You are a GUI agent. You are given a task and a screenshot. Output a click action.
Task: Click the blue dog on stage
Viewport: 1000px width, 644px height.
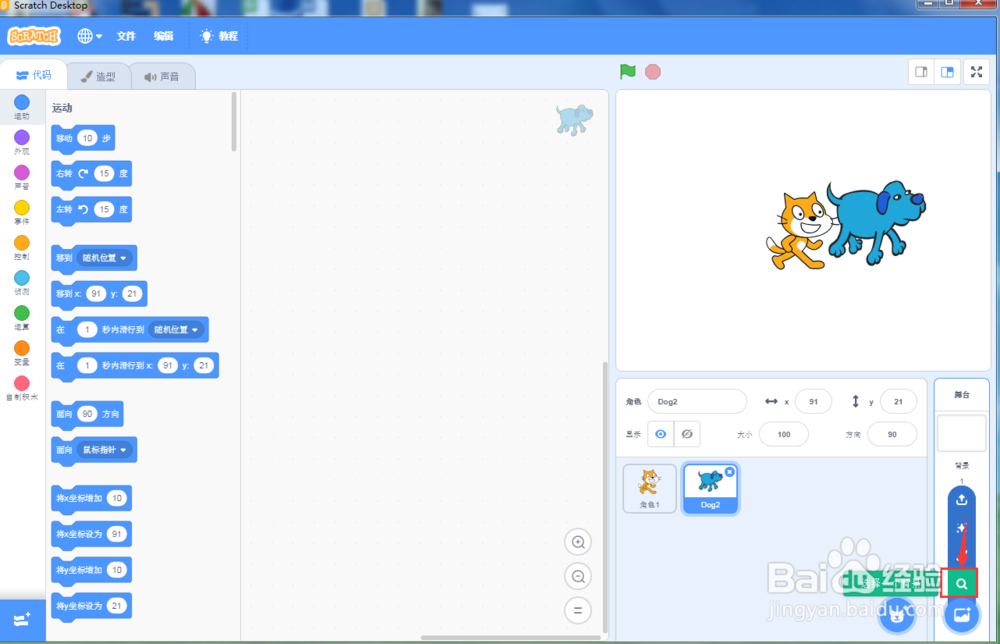pyautogui.click(x=877, y=222)
